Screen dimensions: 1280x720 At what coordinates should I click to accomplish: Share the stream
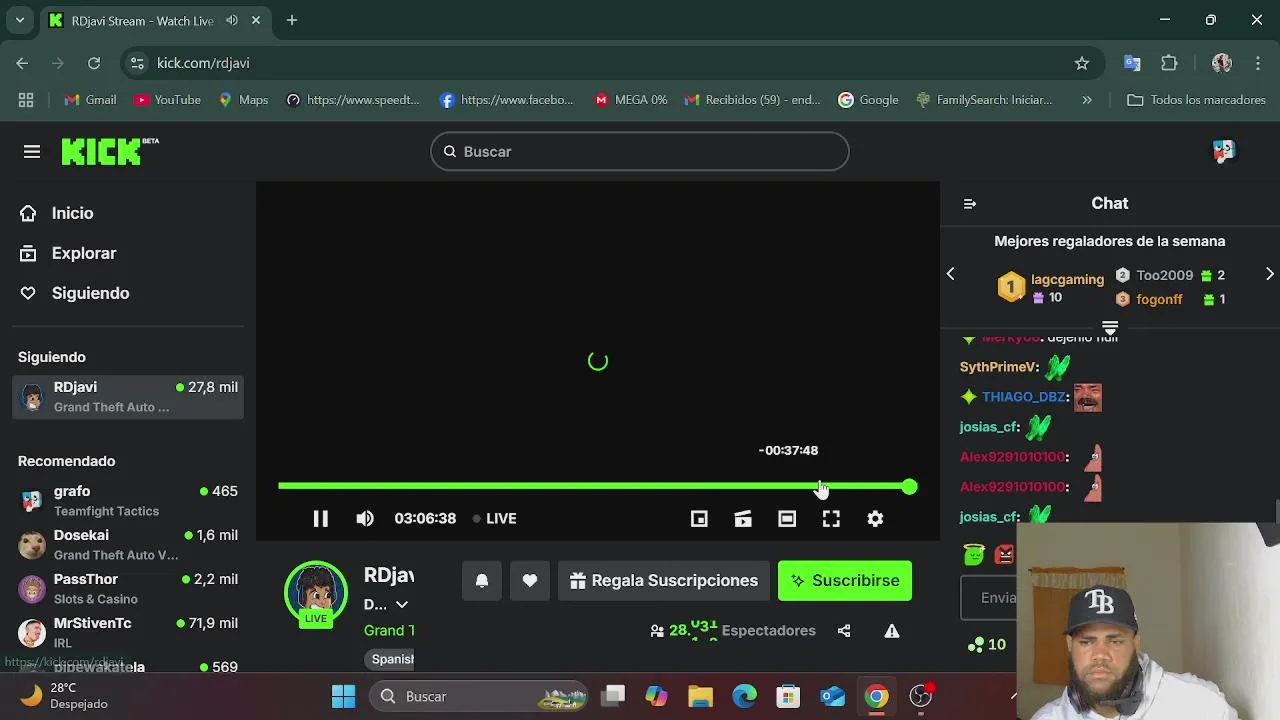click(x=844, y=631)
